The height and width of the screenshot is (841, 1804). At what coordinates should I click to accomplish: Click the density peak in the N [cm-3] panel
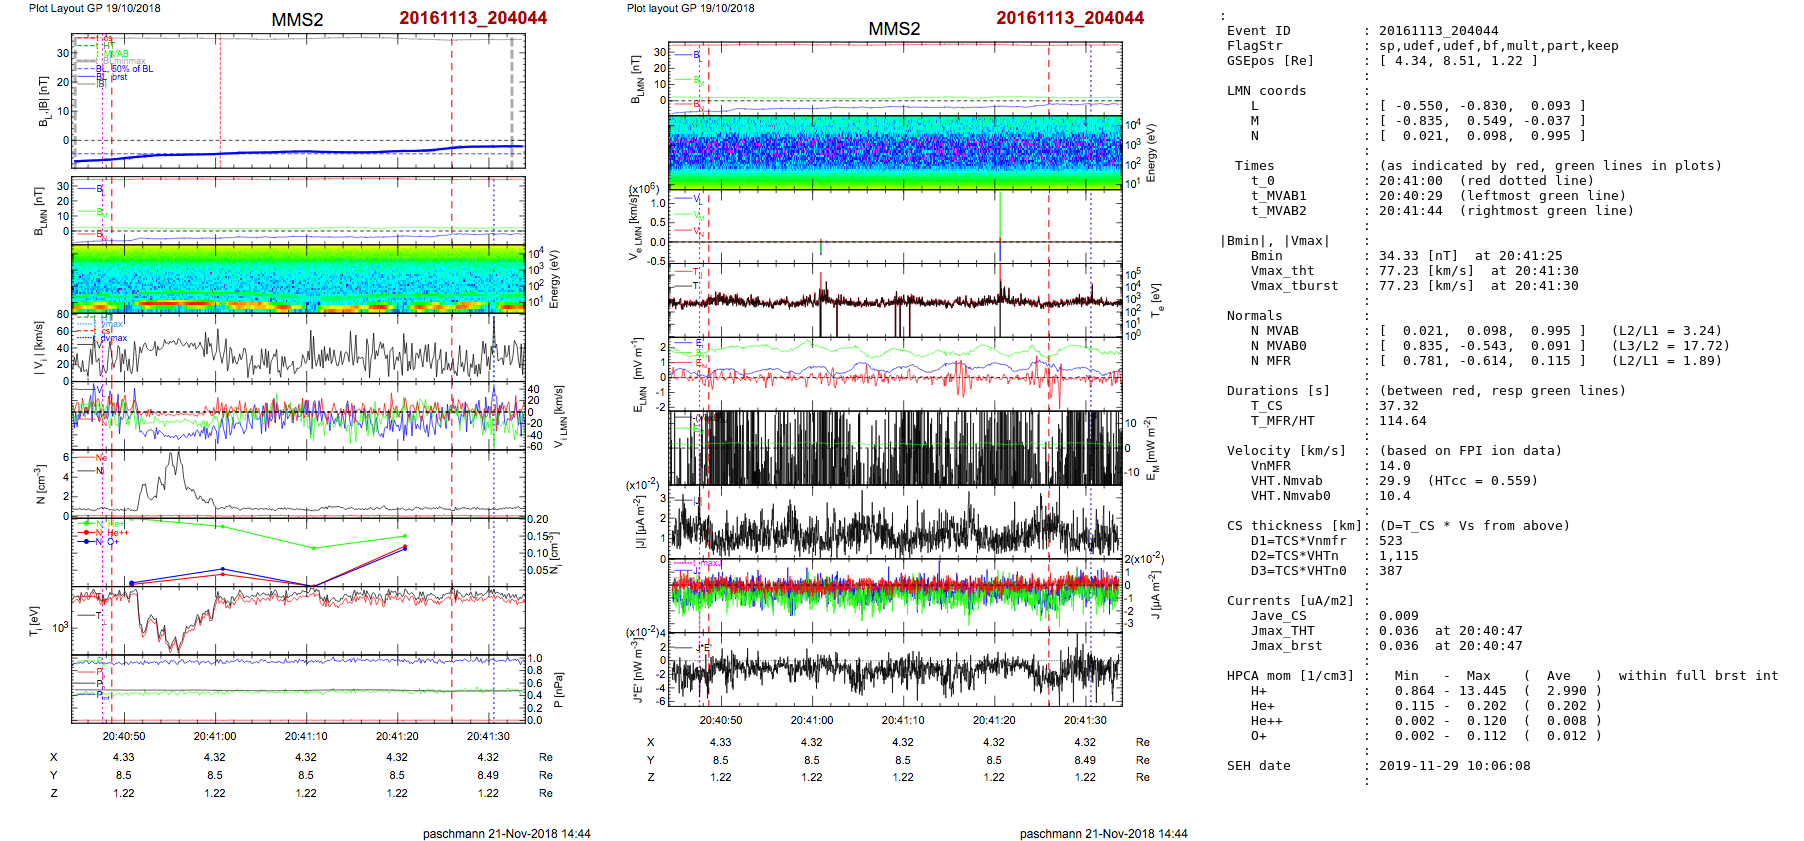click(175, 458)
